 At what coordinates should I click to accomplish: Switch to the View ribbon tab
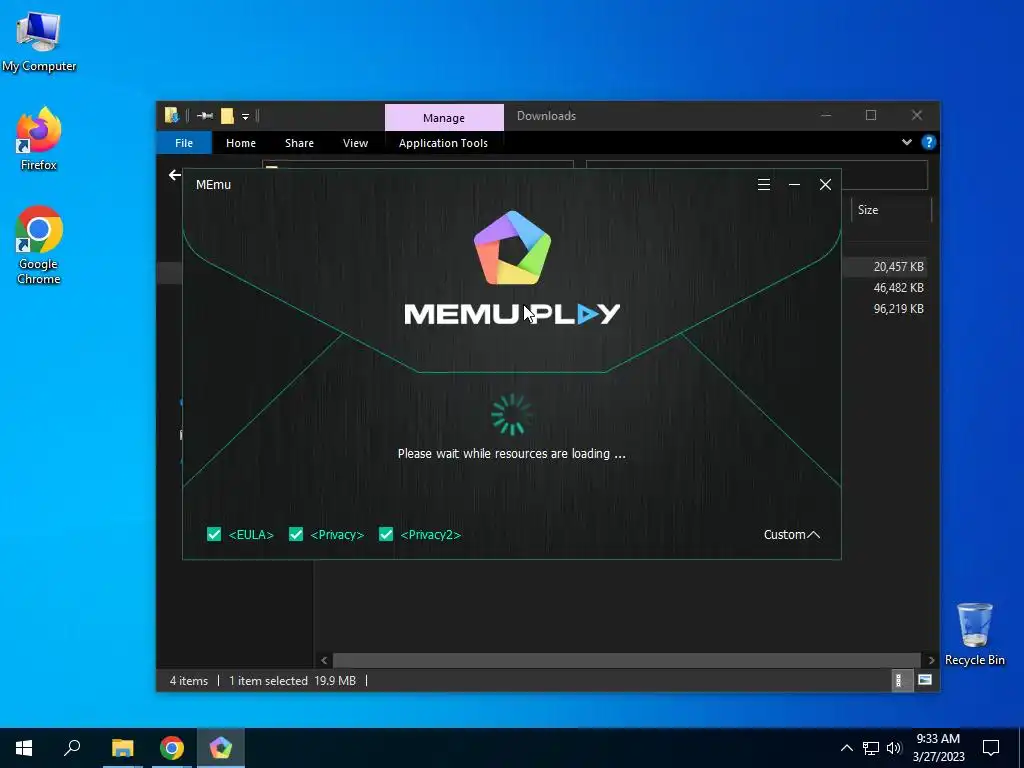355,143
